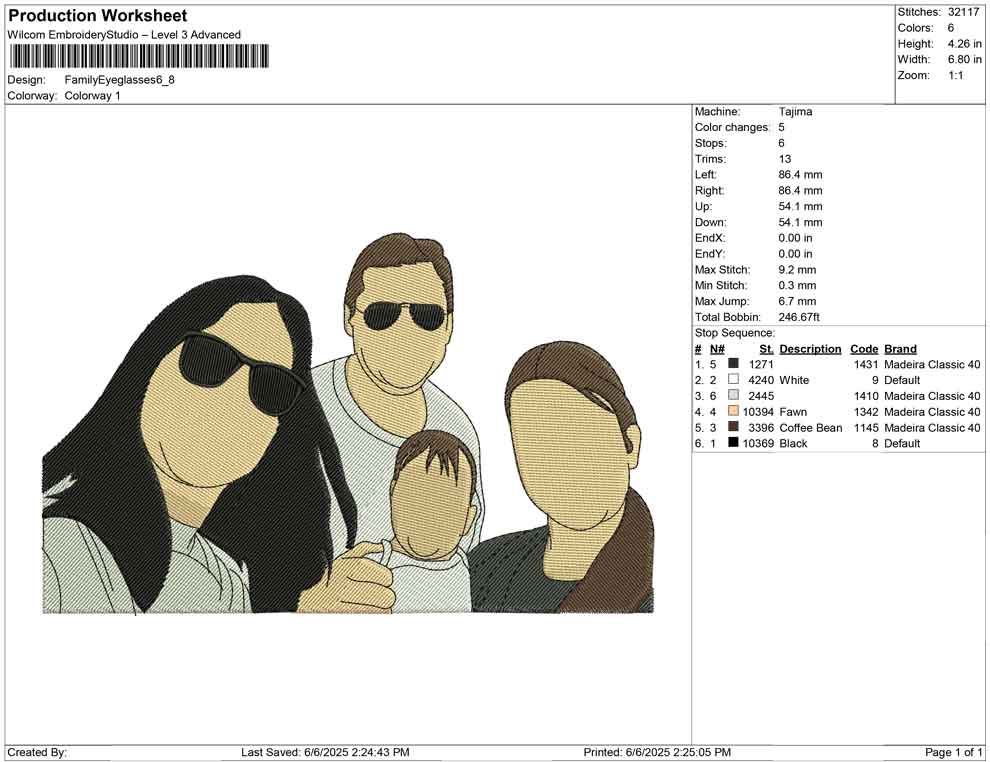
Task: Click 'Madeira Classic 40' brand in row 1
Action: coord(933,364)
